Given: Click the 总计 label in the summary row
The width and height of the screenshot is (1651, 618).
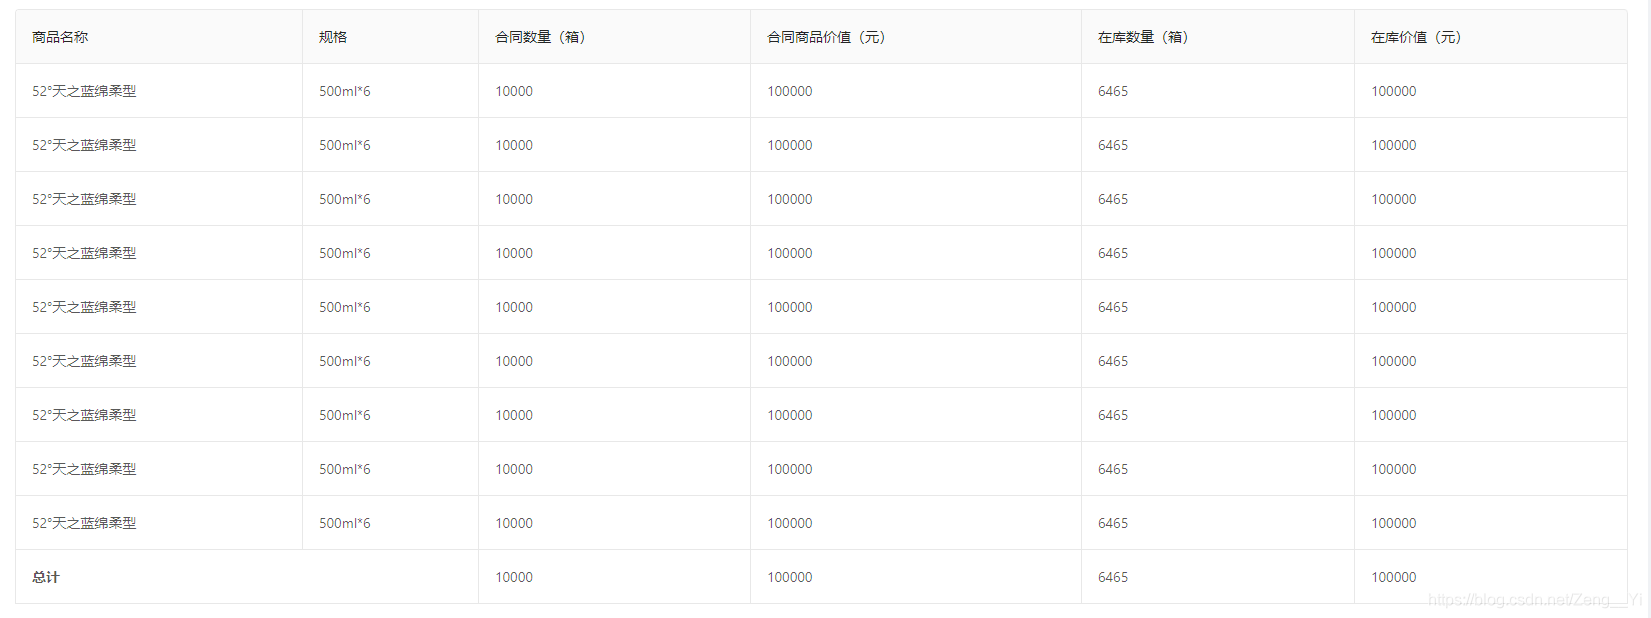Looking at the screenshot, I should pos(46,577).
